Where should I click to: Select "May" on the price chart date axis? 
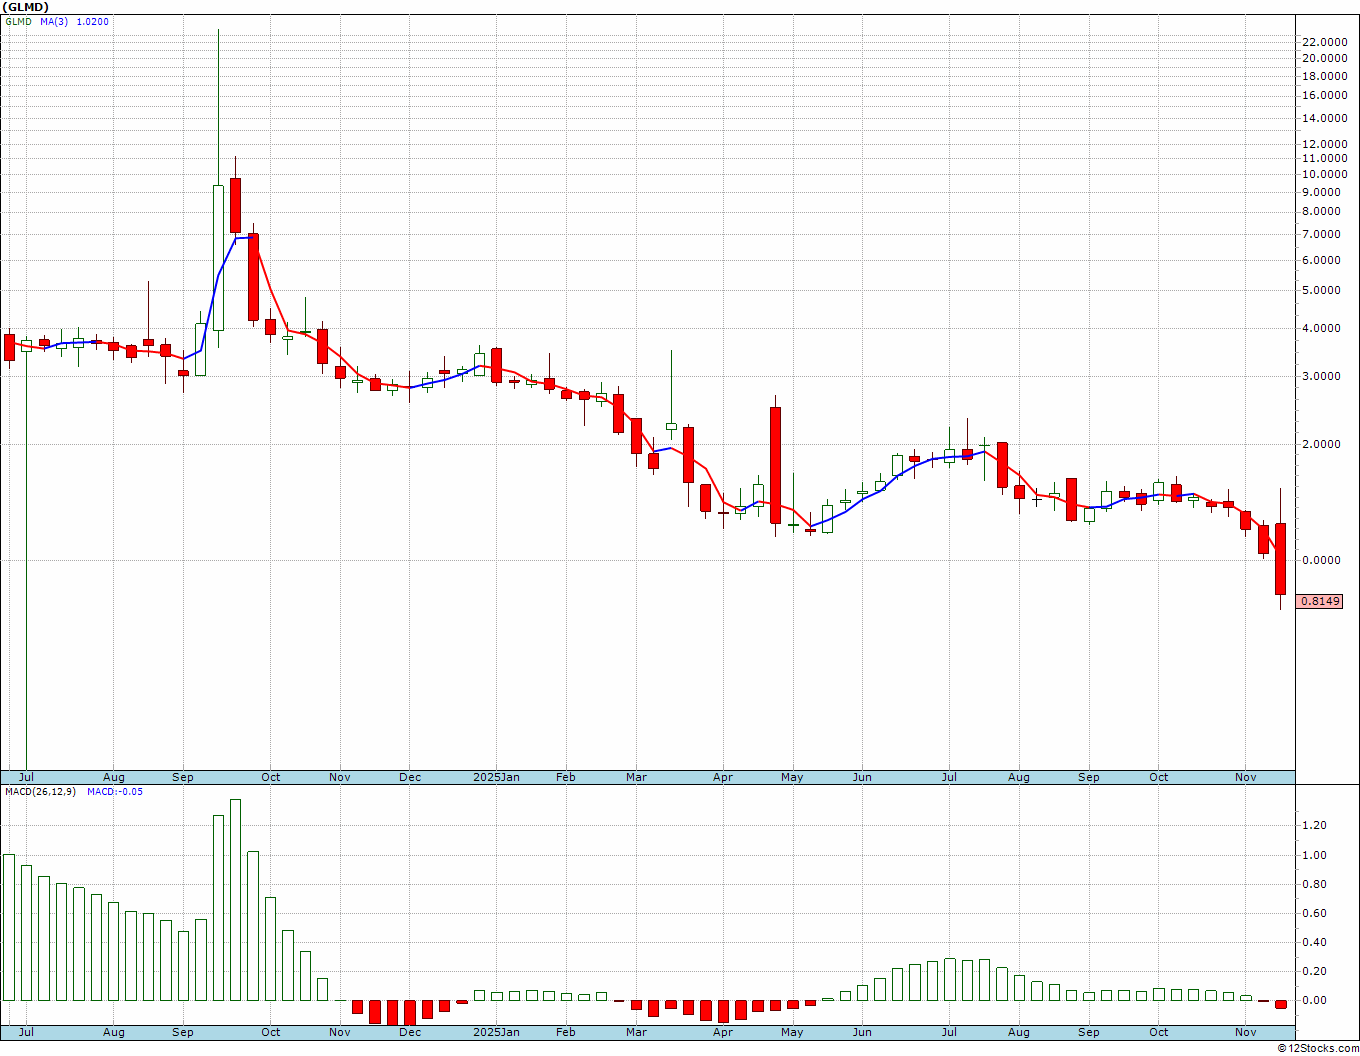pos(793,777)
